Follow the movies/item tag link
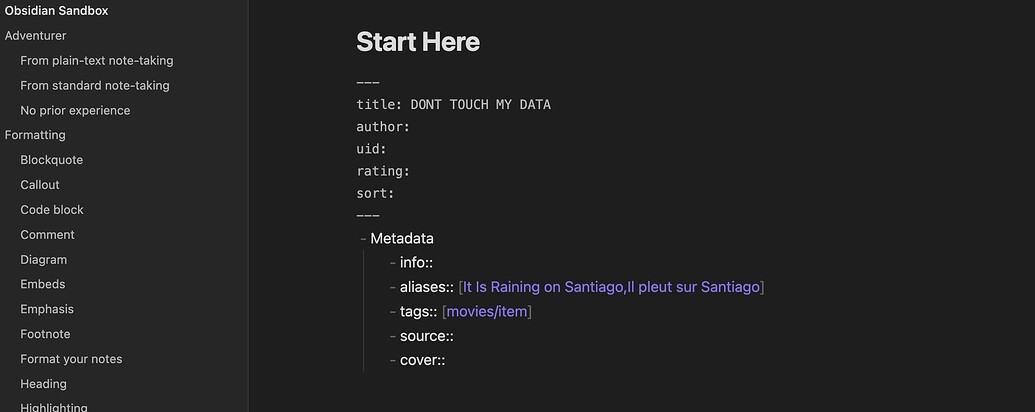The height and width of the screenshot is (412, 1035). tap(487, 311)
